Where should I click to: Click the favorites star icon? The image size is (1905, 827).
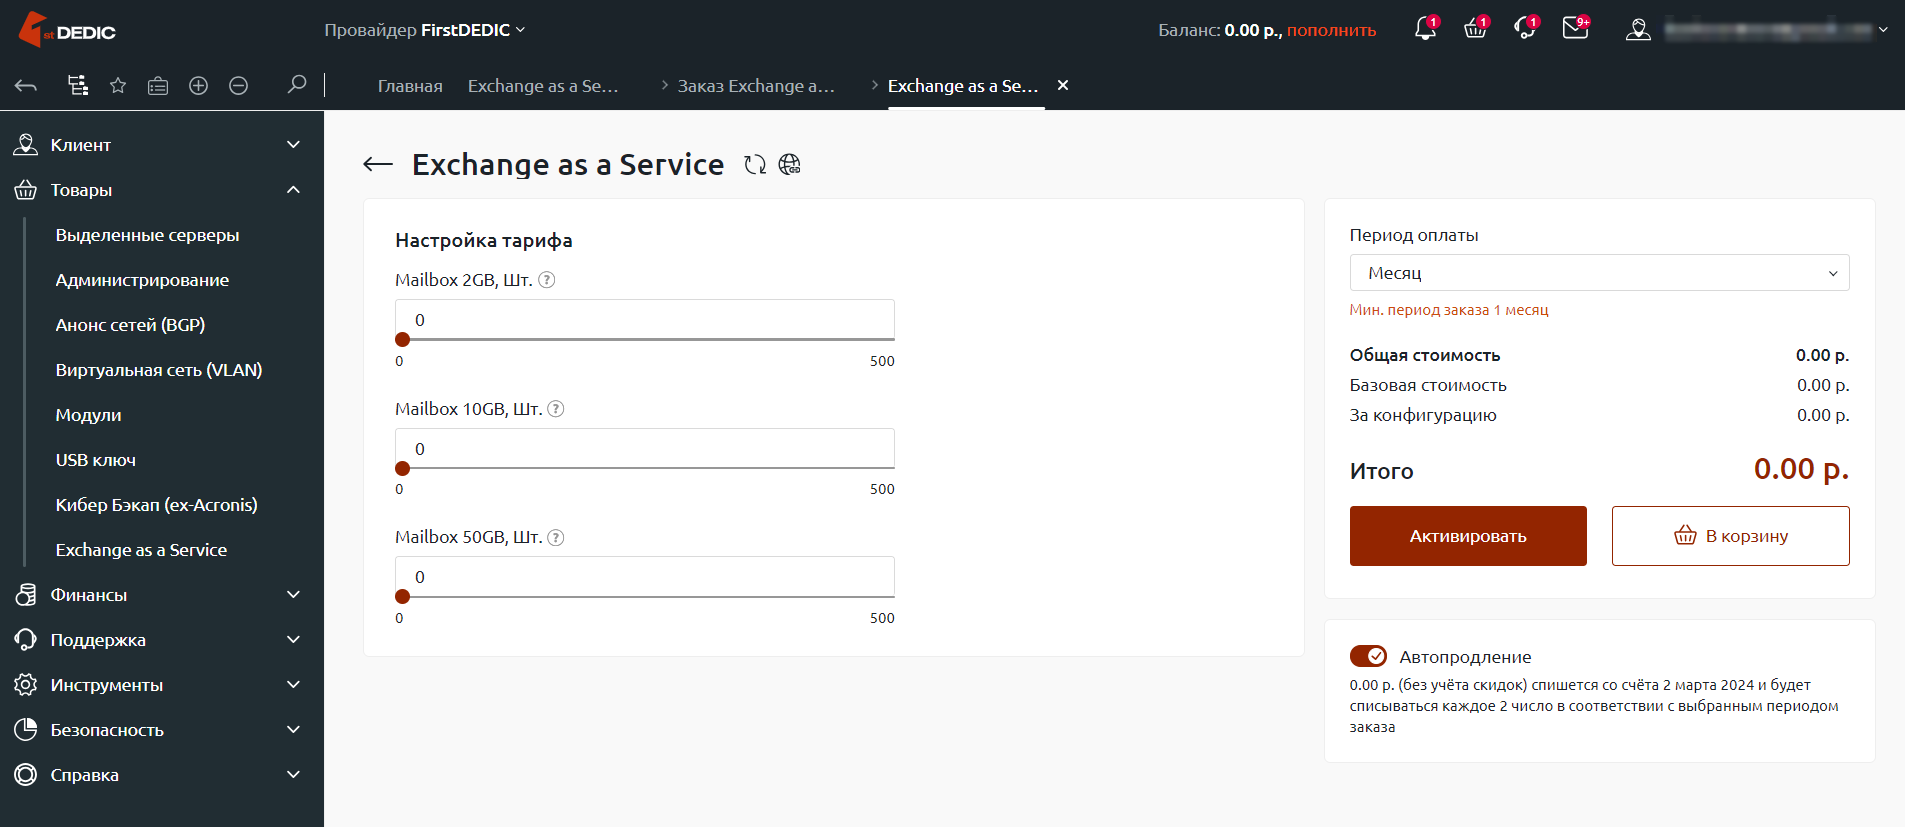[x=118, y=86]
